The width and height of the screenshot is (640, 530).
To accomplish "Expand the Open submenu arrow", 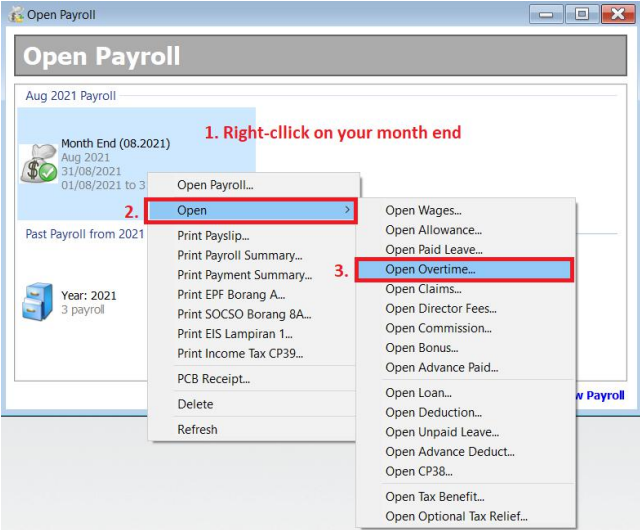I will (x=347, y=211).
